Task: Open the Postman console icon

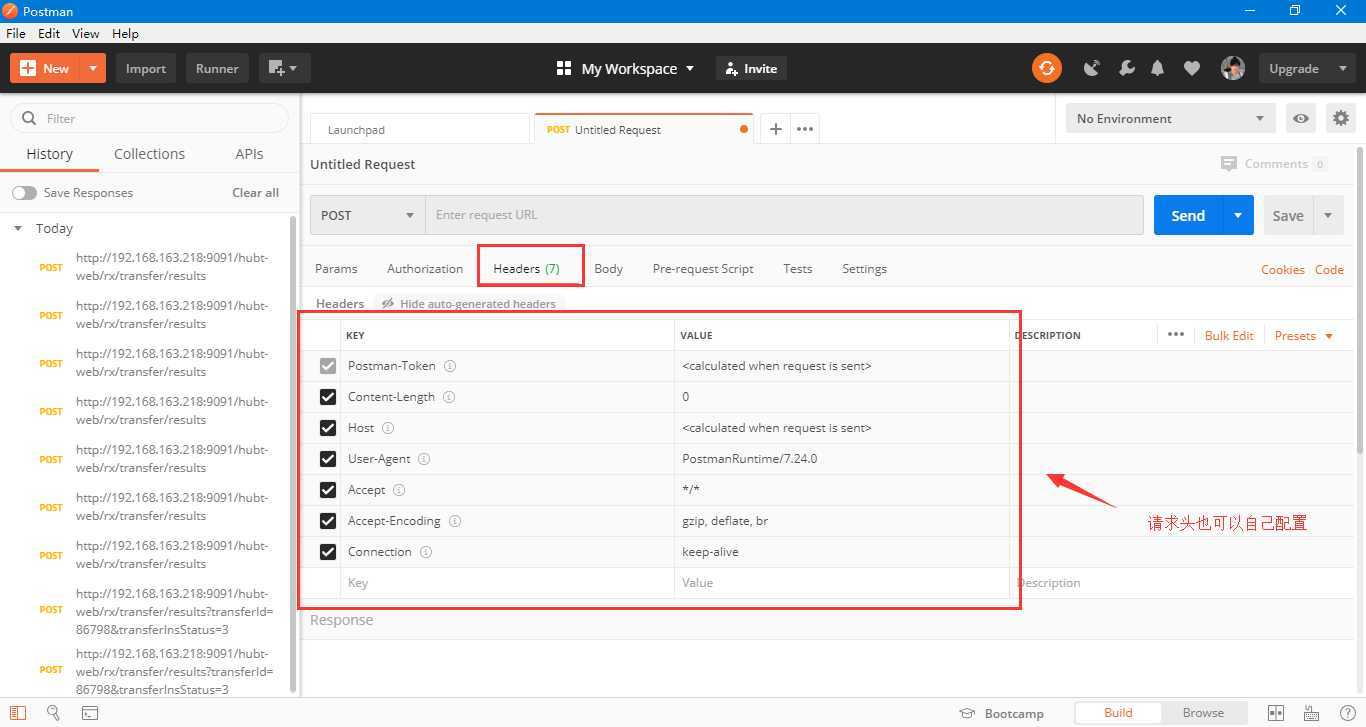Action: 90,713
